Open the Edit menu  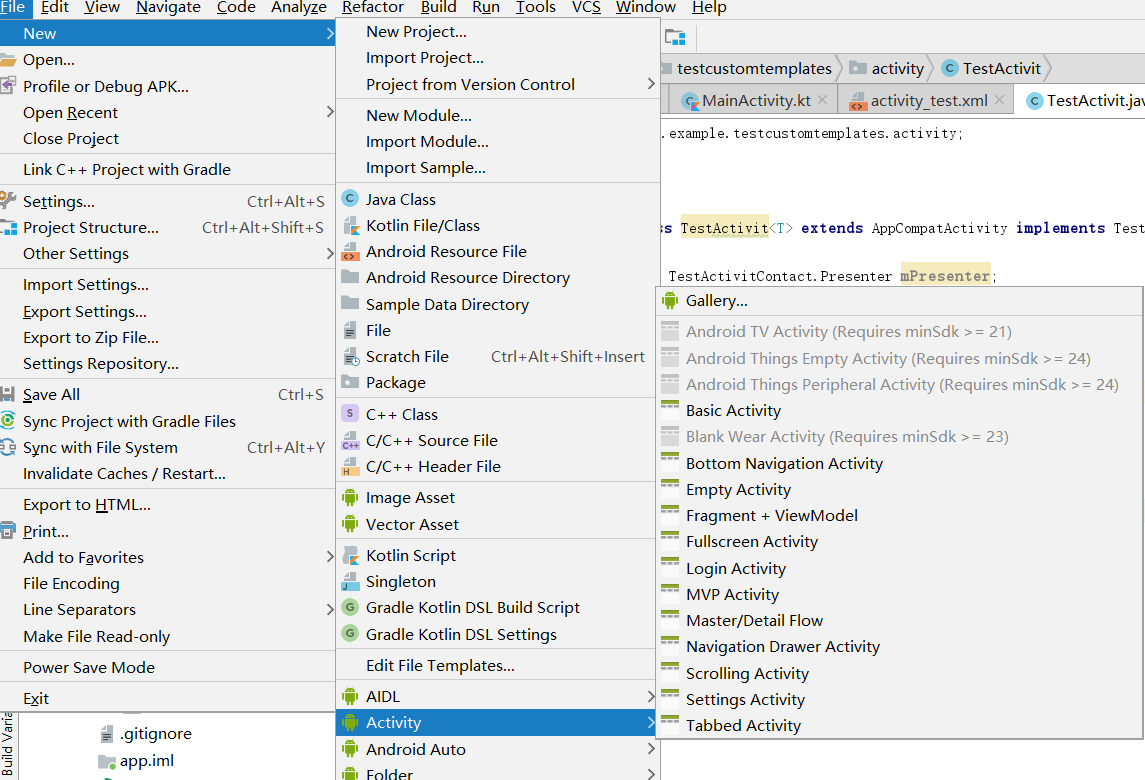click(55, 7)
